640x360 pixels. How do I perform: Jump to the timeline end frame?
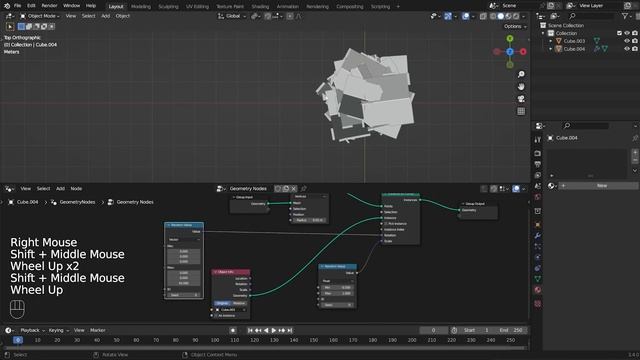click(289, 330)
